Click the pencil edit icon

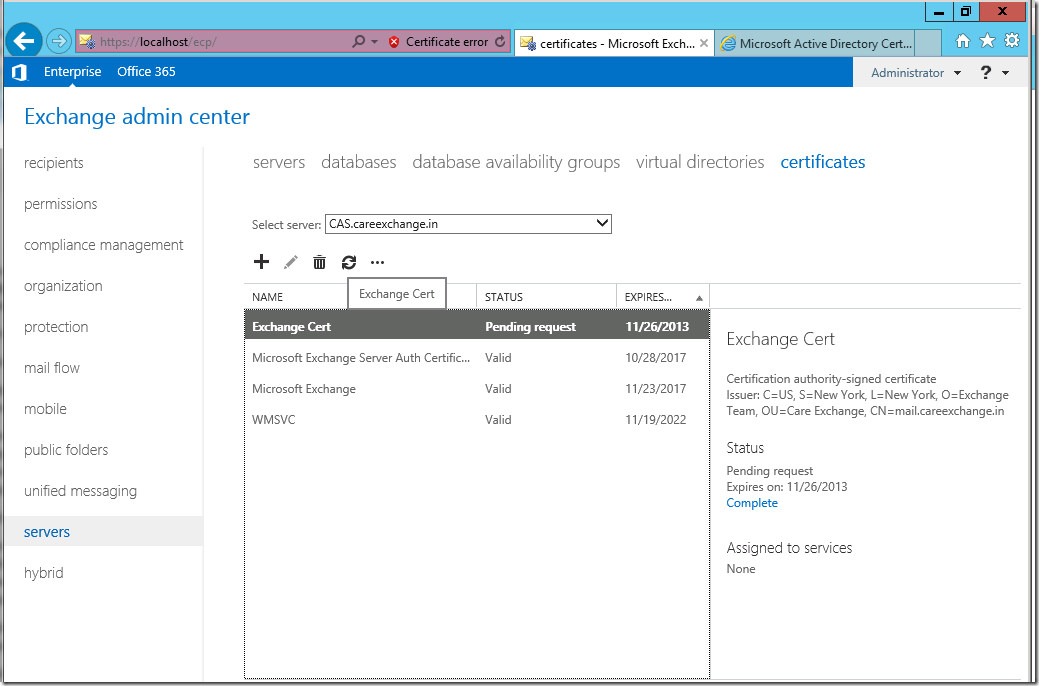click(290, 262)
